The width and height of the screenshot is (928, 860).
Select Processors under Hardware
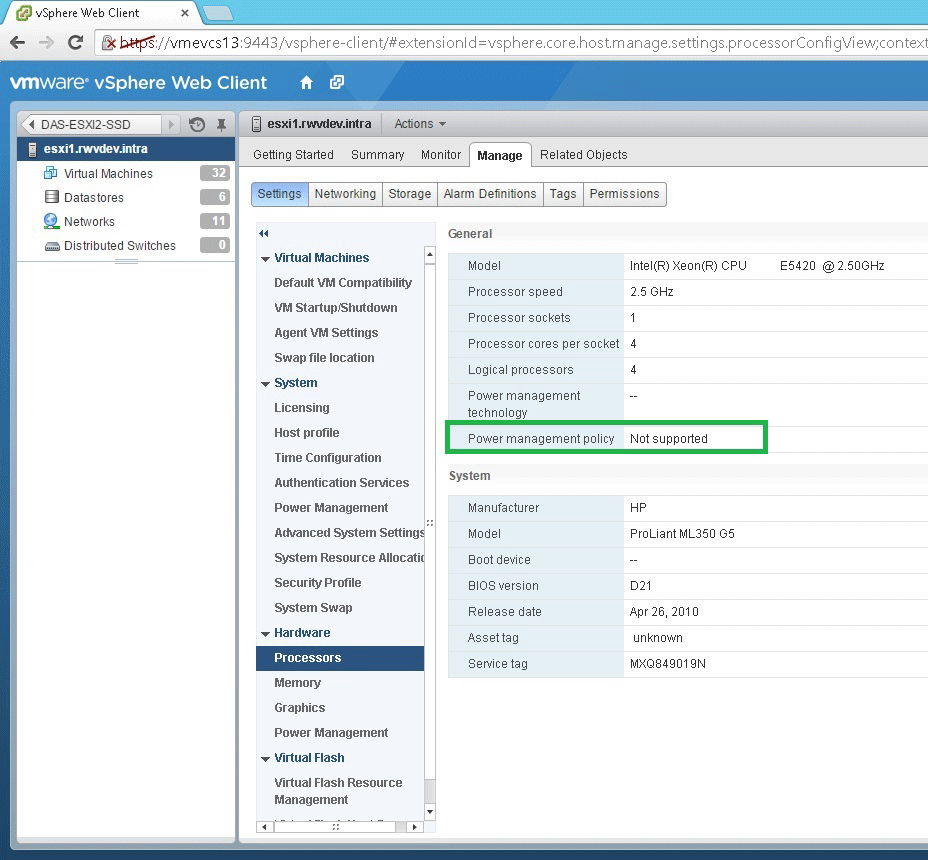(340, 658)
